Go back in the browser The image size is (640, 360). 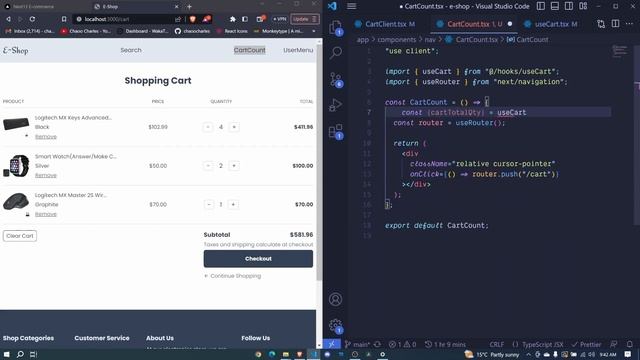(x=8, y=19)
